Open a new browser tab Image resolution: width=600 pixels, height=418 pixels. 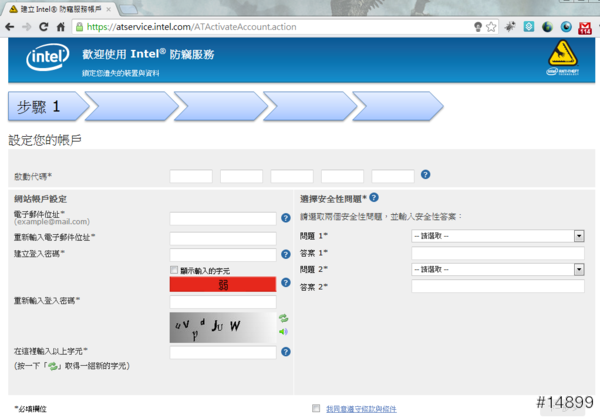point(129,9)
